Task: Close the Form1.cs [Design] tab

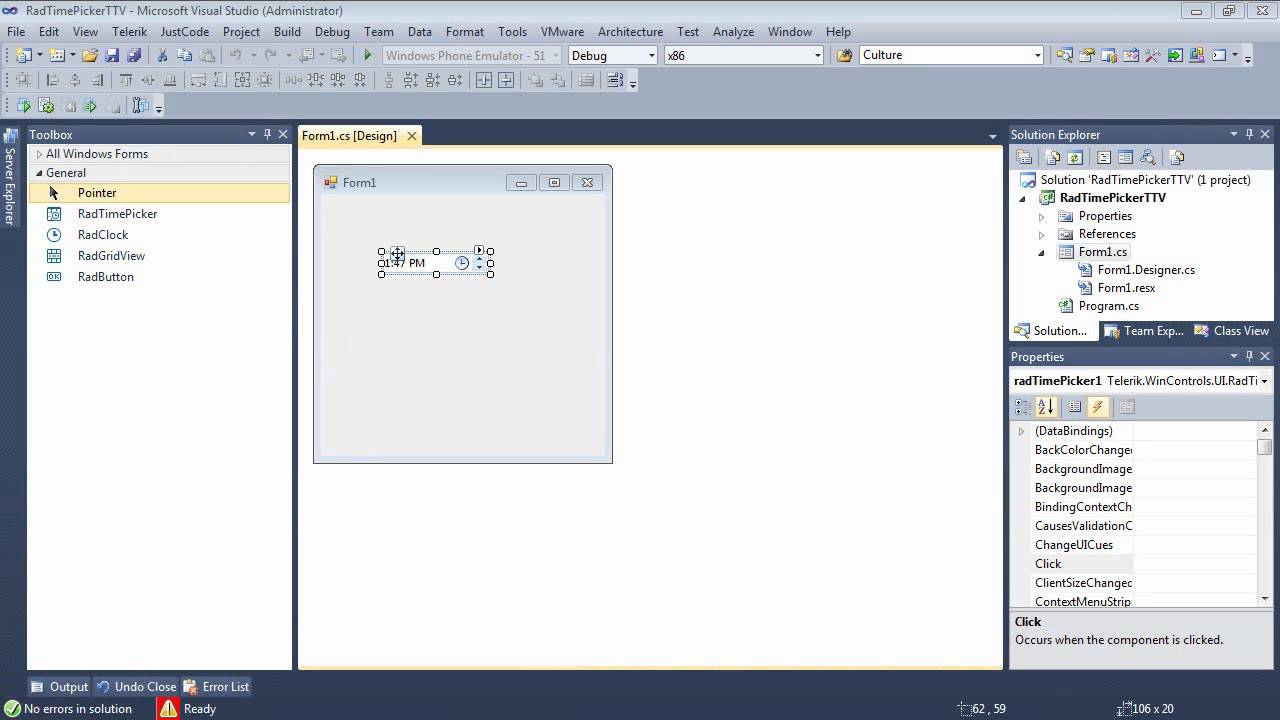Action: pos(411,136)
